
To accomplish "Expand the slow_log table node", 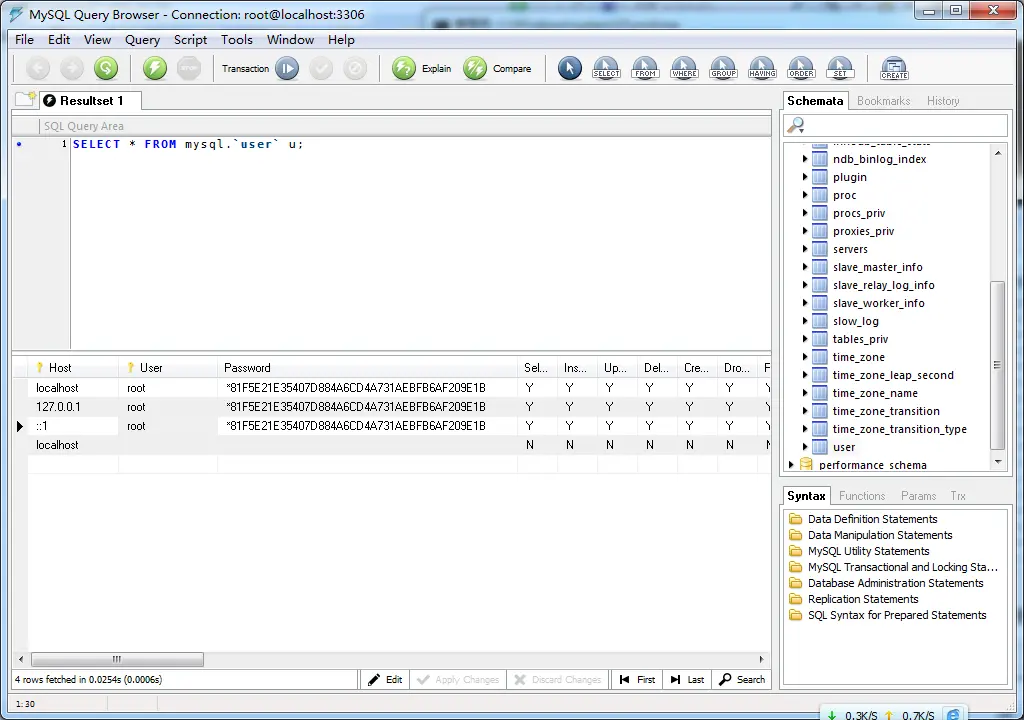I will click(805, 321).
